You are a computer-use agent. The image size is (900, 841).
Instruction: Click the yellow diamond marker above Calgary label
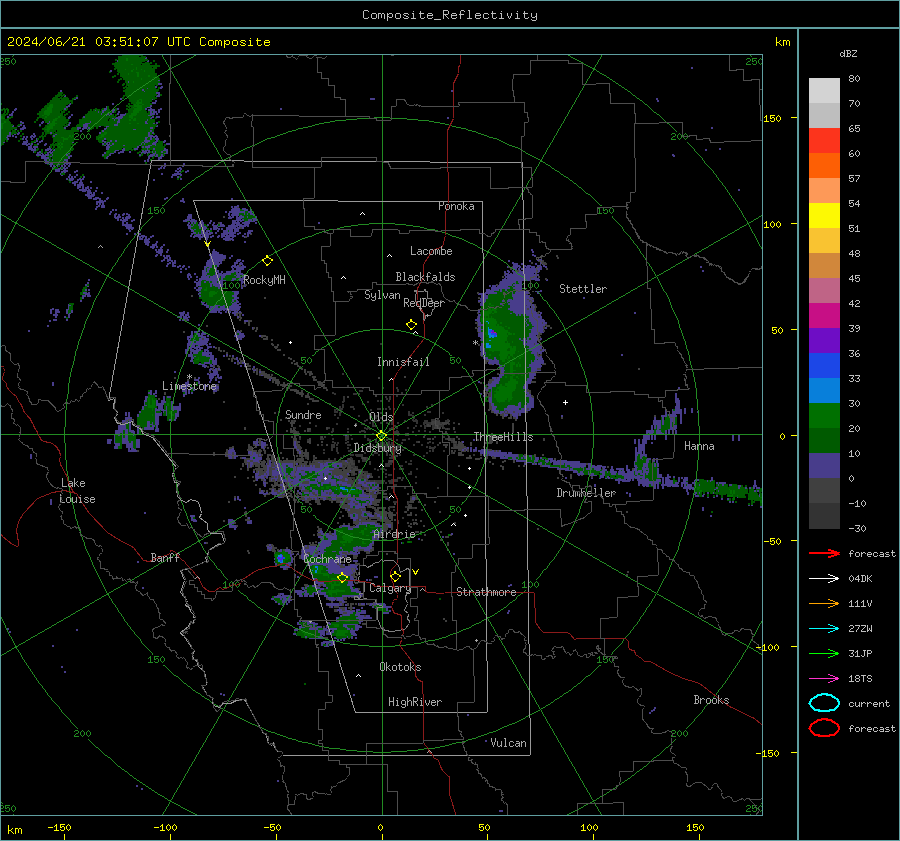[x=395, y=576]
